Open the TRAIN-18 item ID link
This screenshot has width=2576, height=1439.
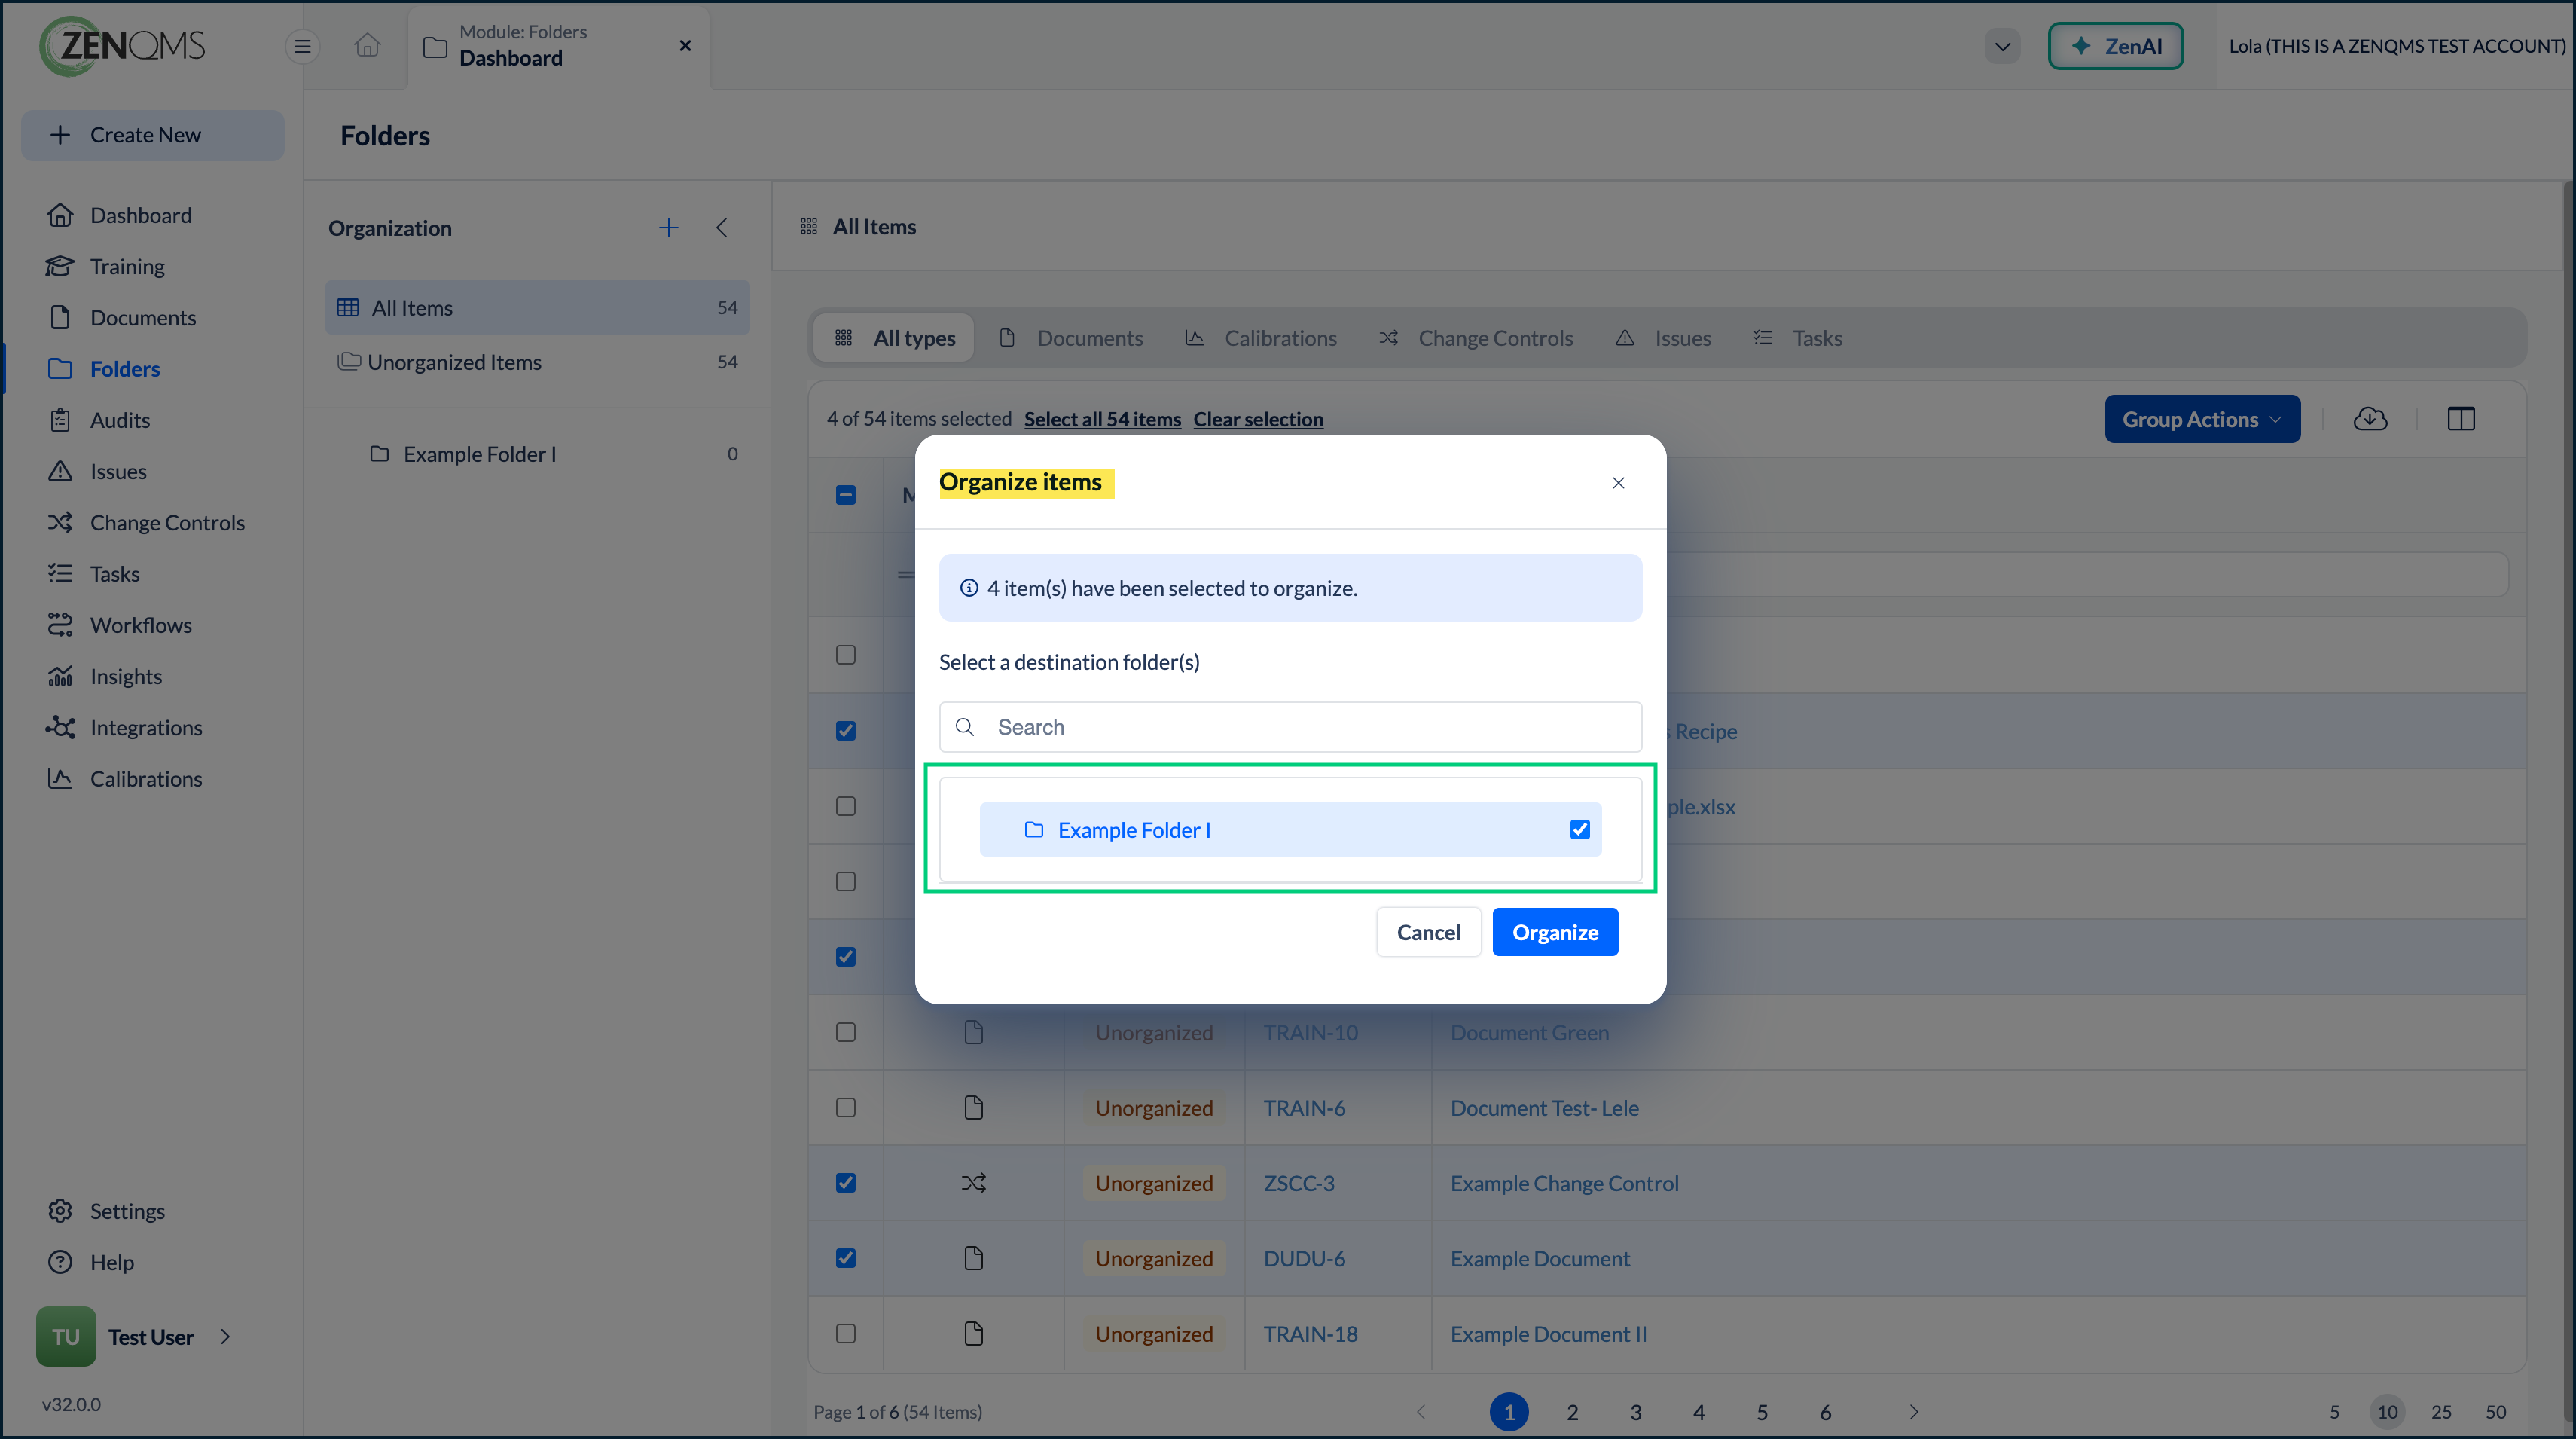point(1310,1334)
